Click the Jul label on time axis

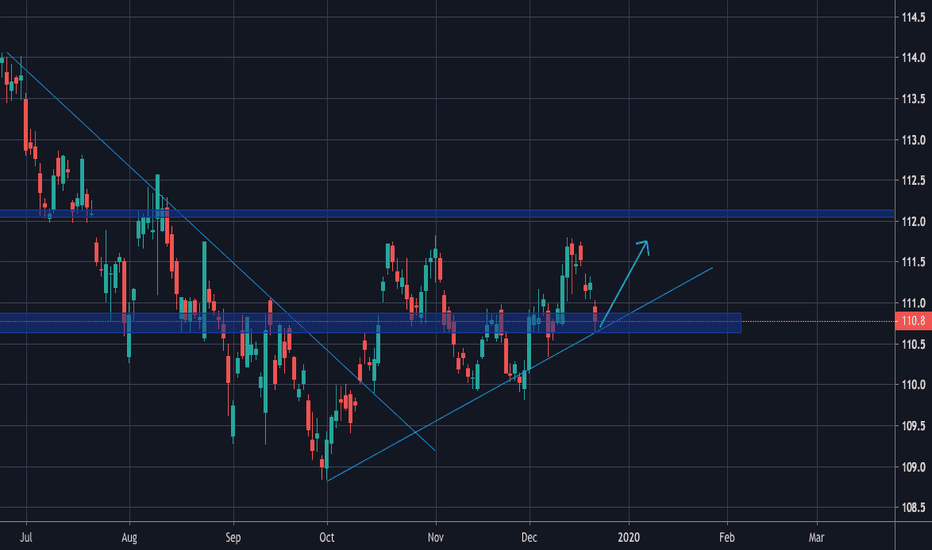(26, 538)
